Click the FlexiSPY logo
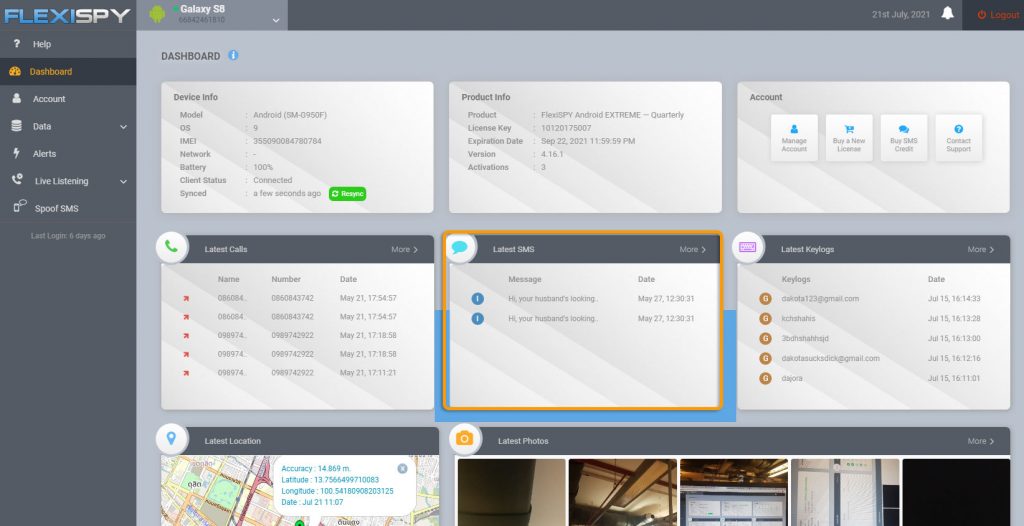 (x=67, y=15)
